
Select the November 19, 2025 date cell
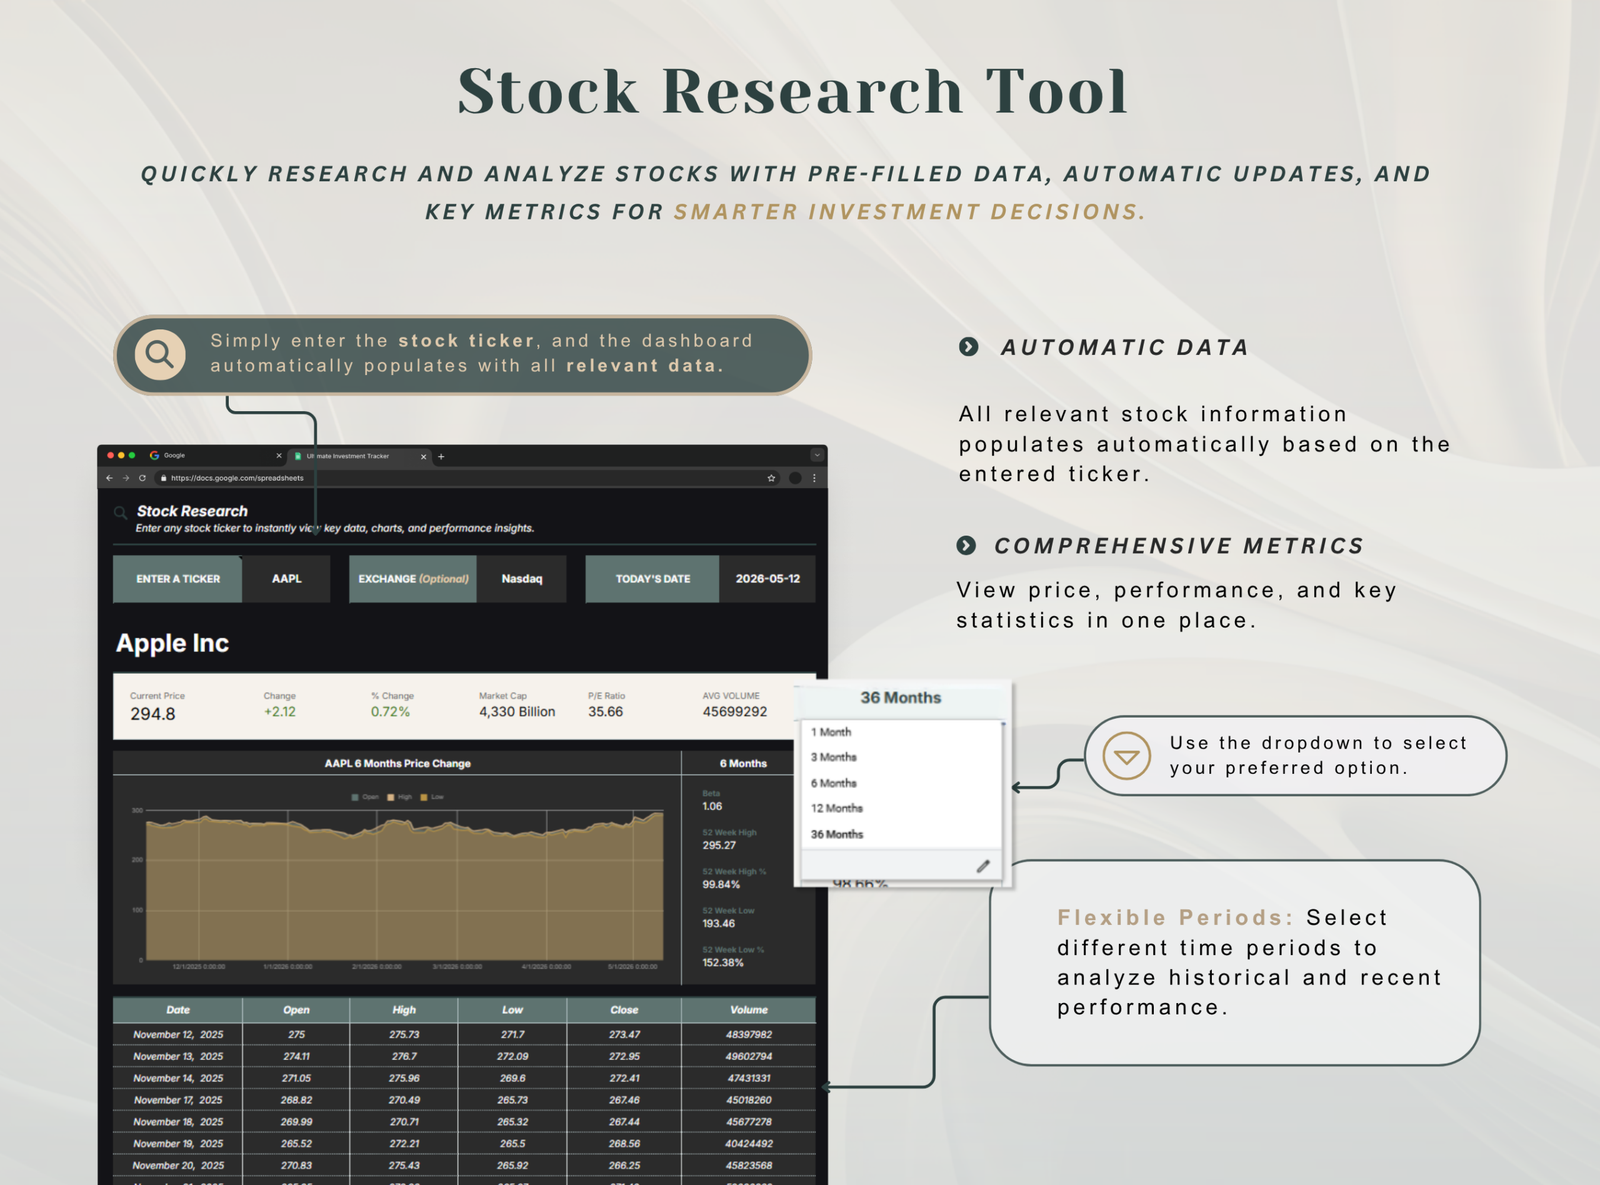click(178, 1144)
